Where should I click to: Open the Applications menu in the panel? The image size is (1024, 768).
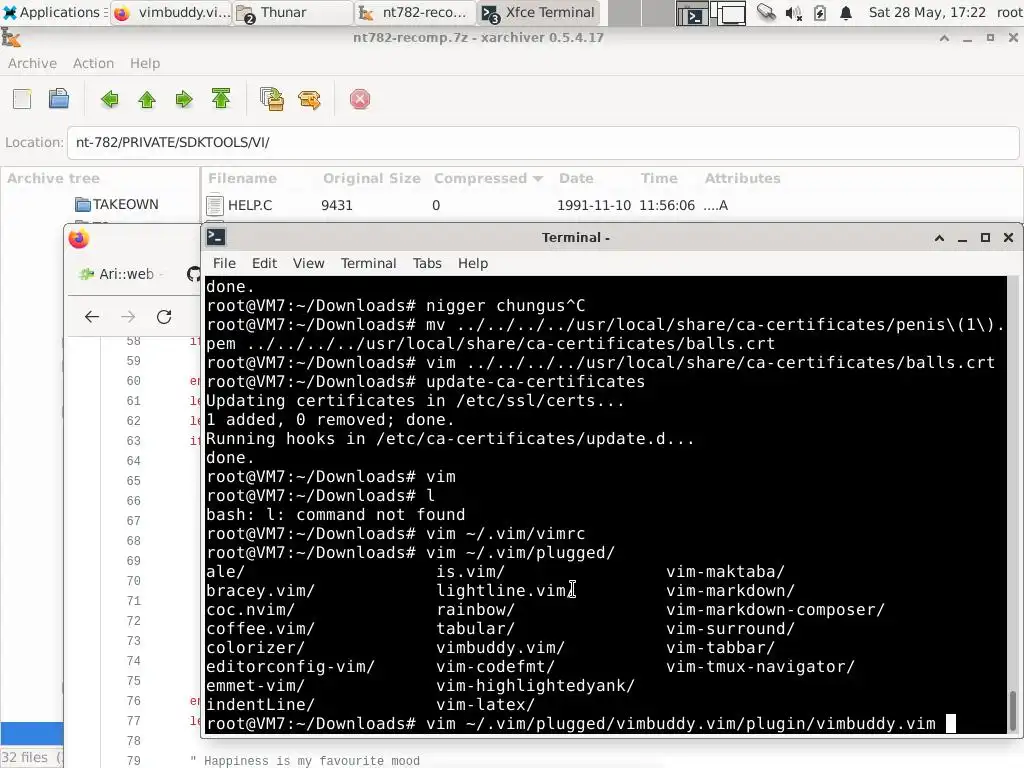pyautogui.click(x=54, y=12)
